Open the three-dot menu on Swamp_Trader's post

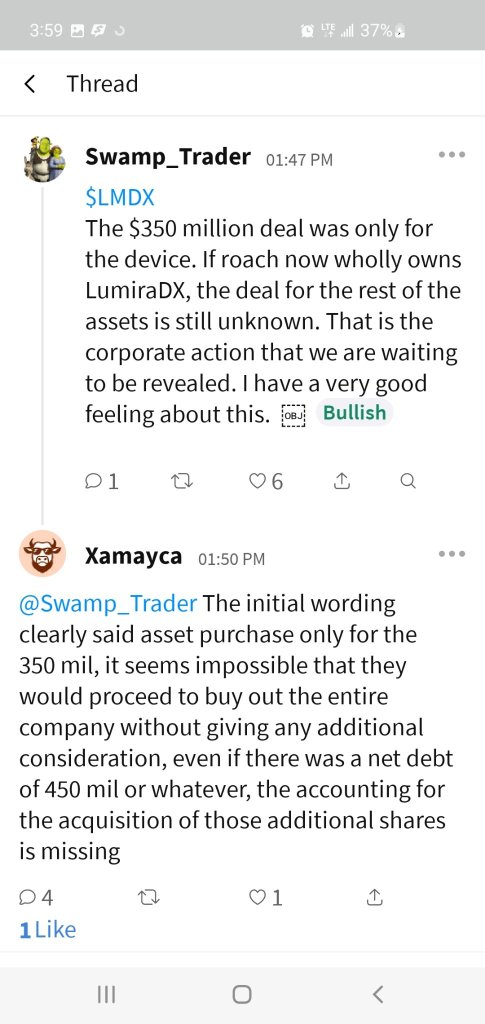tap(452, 155)
